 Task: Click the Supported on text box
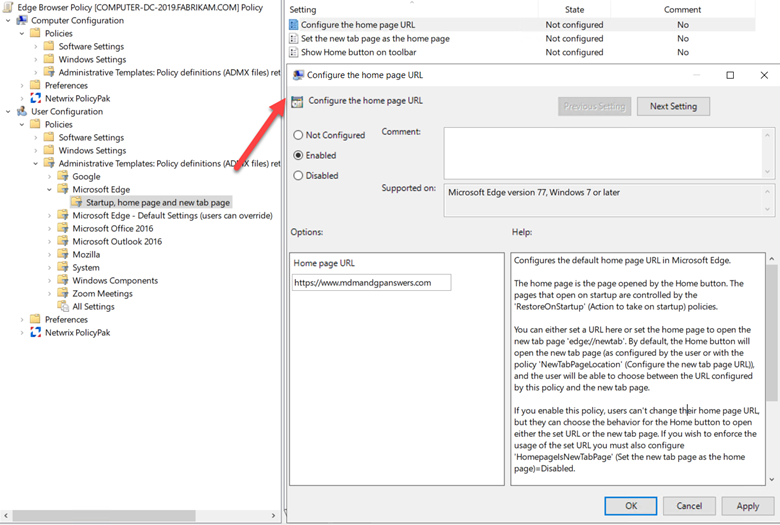tap(604, 201)
